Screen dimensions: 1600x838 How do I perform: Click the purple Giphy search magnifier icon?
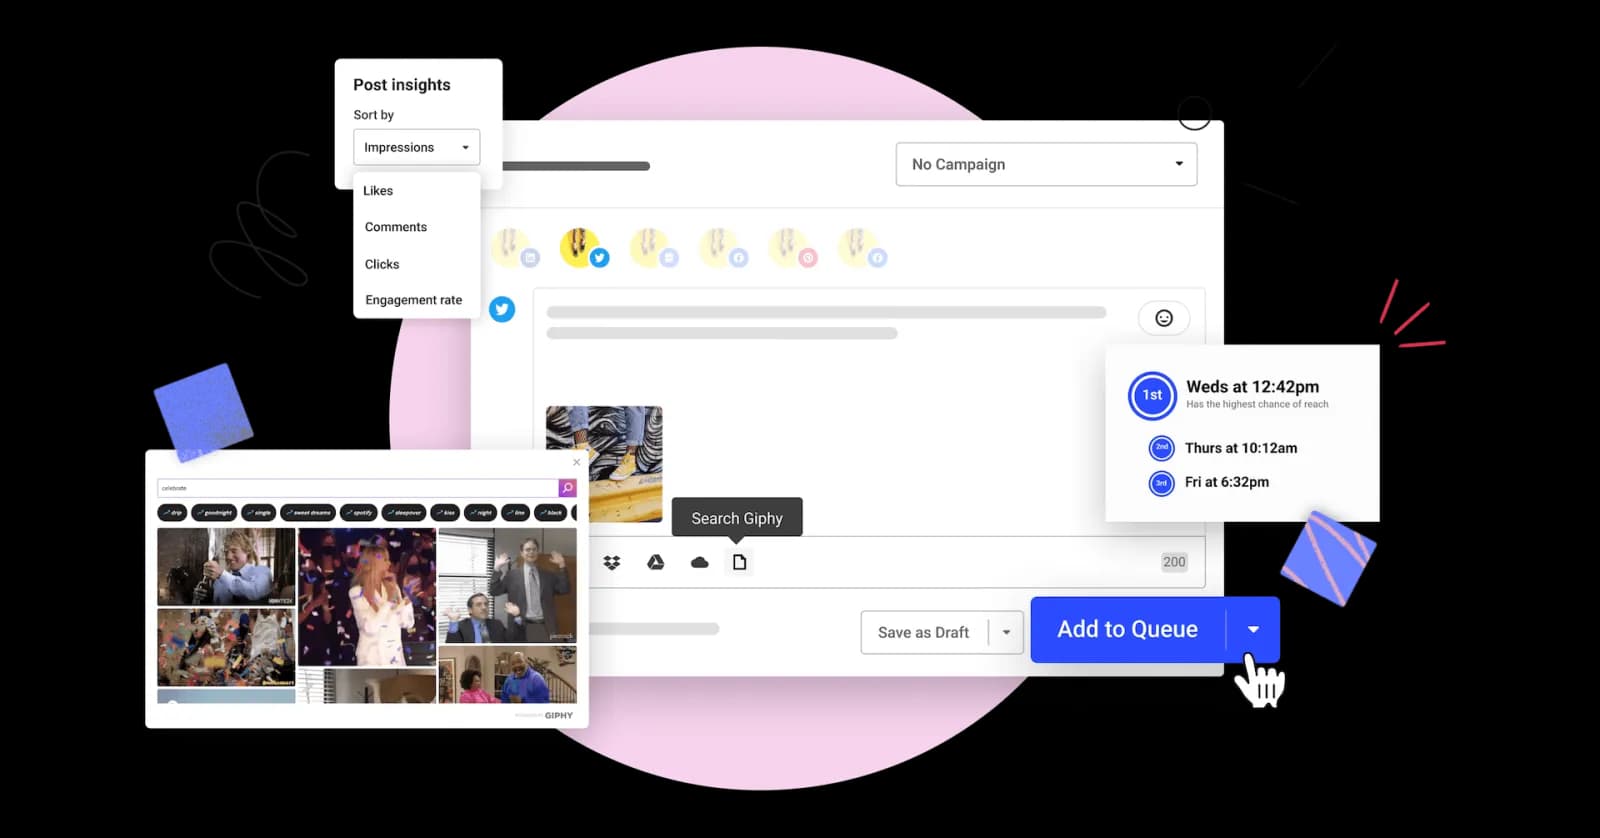tap(567, 488)
